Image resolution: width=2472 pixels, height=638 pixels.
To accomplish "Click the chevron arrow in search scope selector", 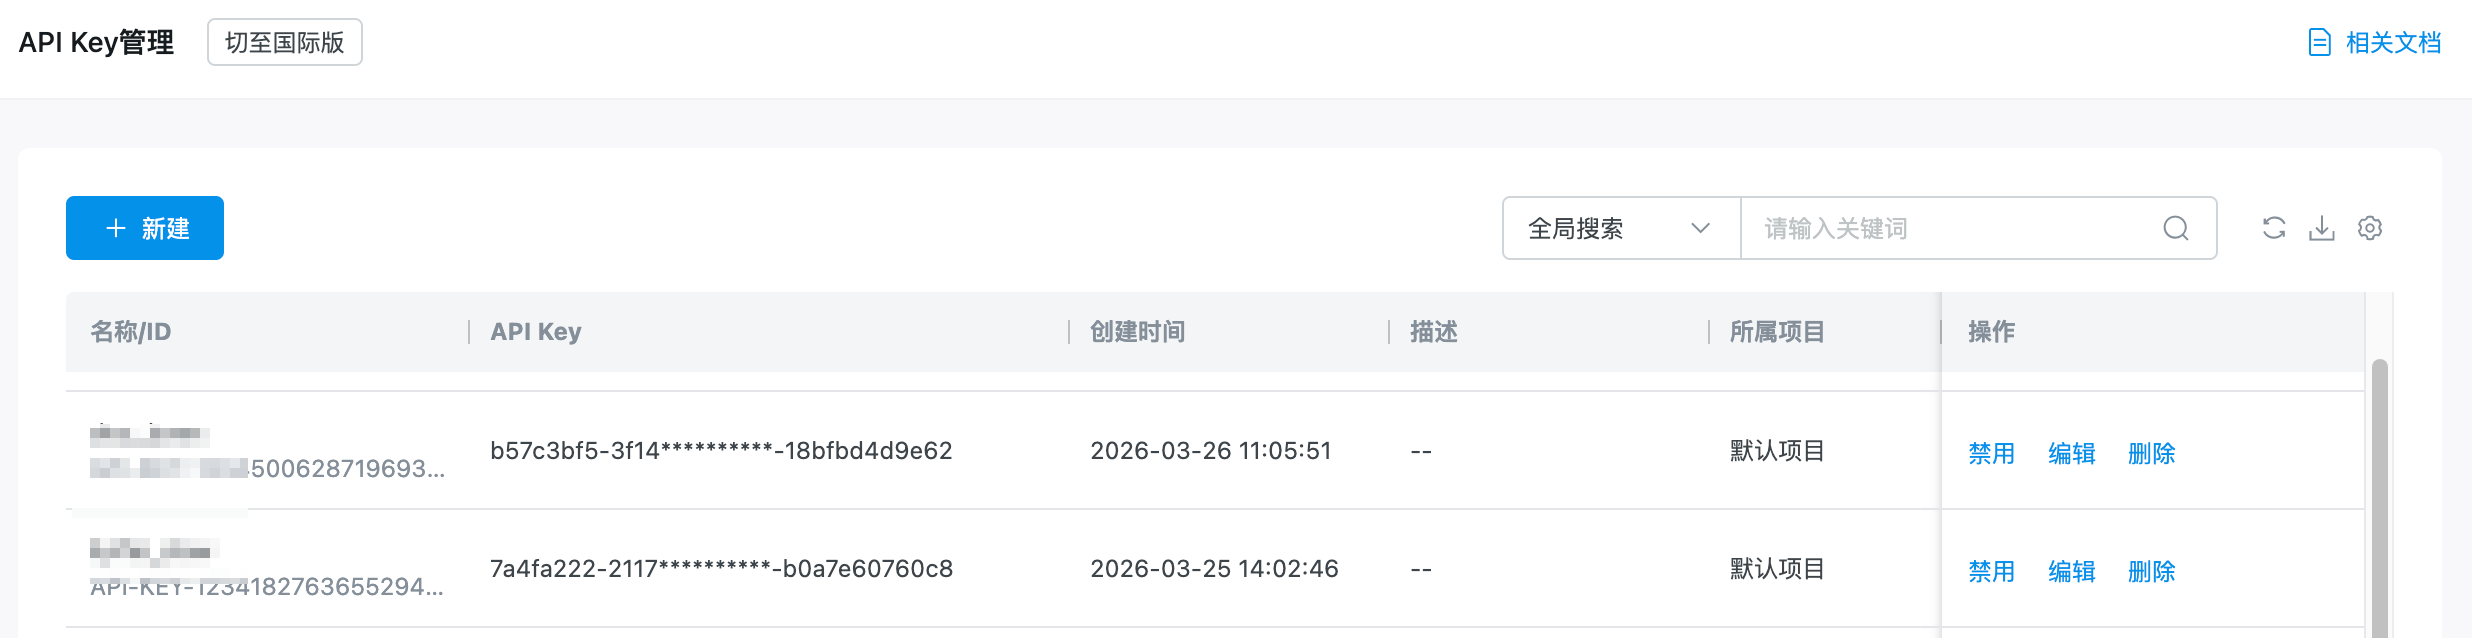I will pyautogui.click(x=1700, y=228).
